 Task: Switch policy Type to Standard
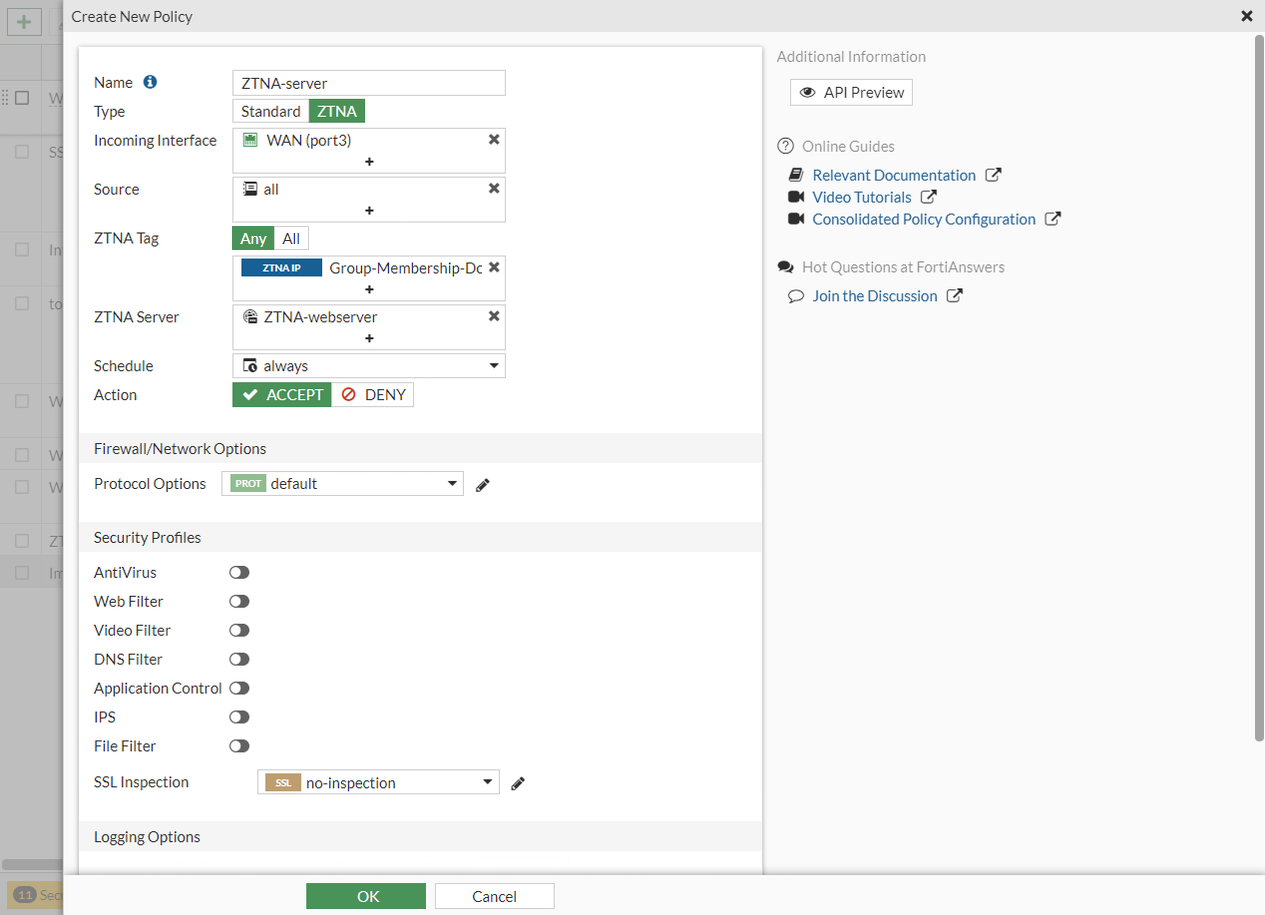point(271,111)
